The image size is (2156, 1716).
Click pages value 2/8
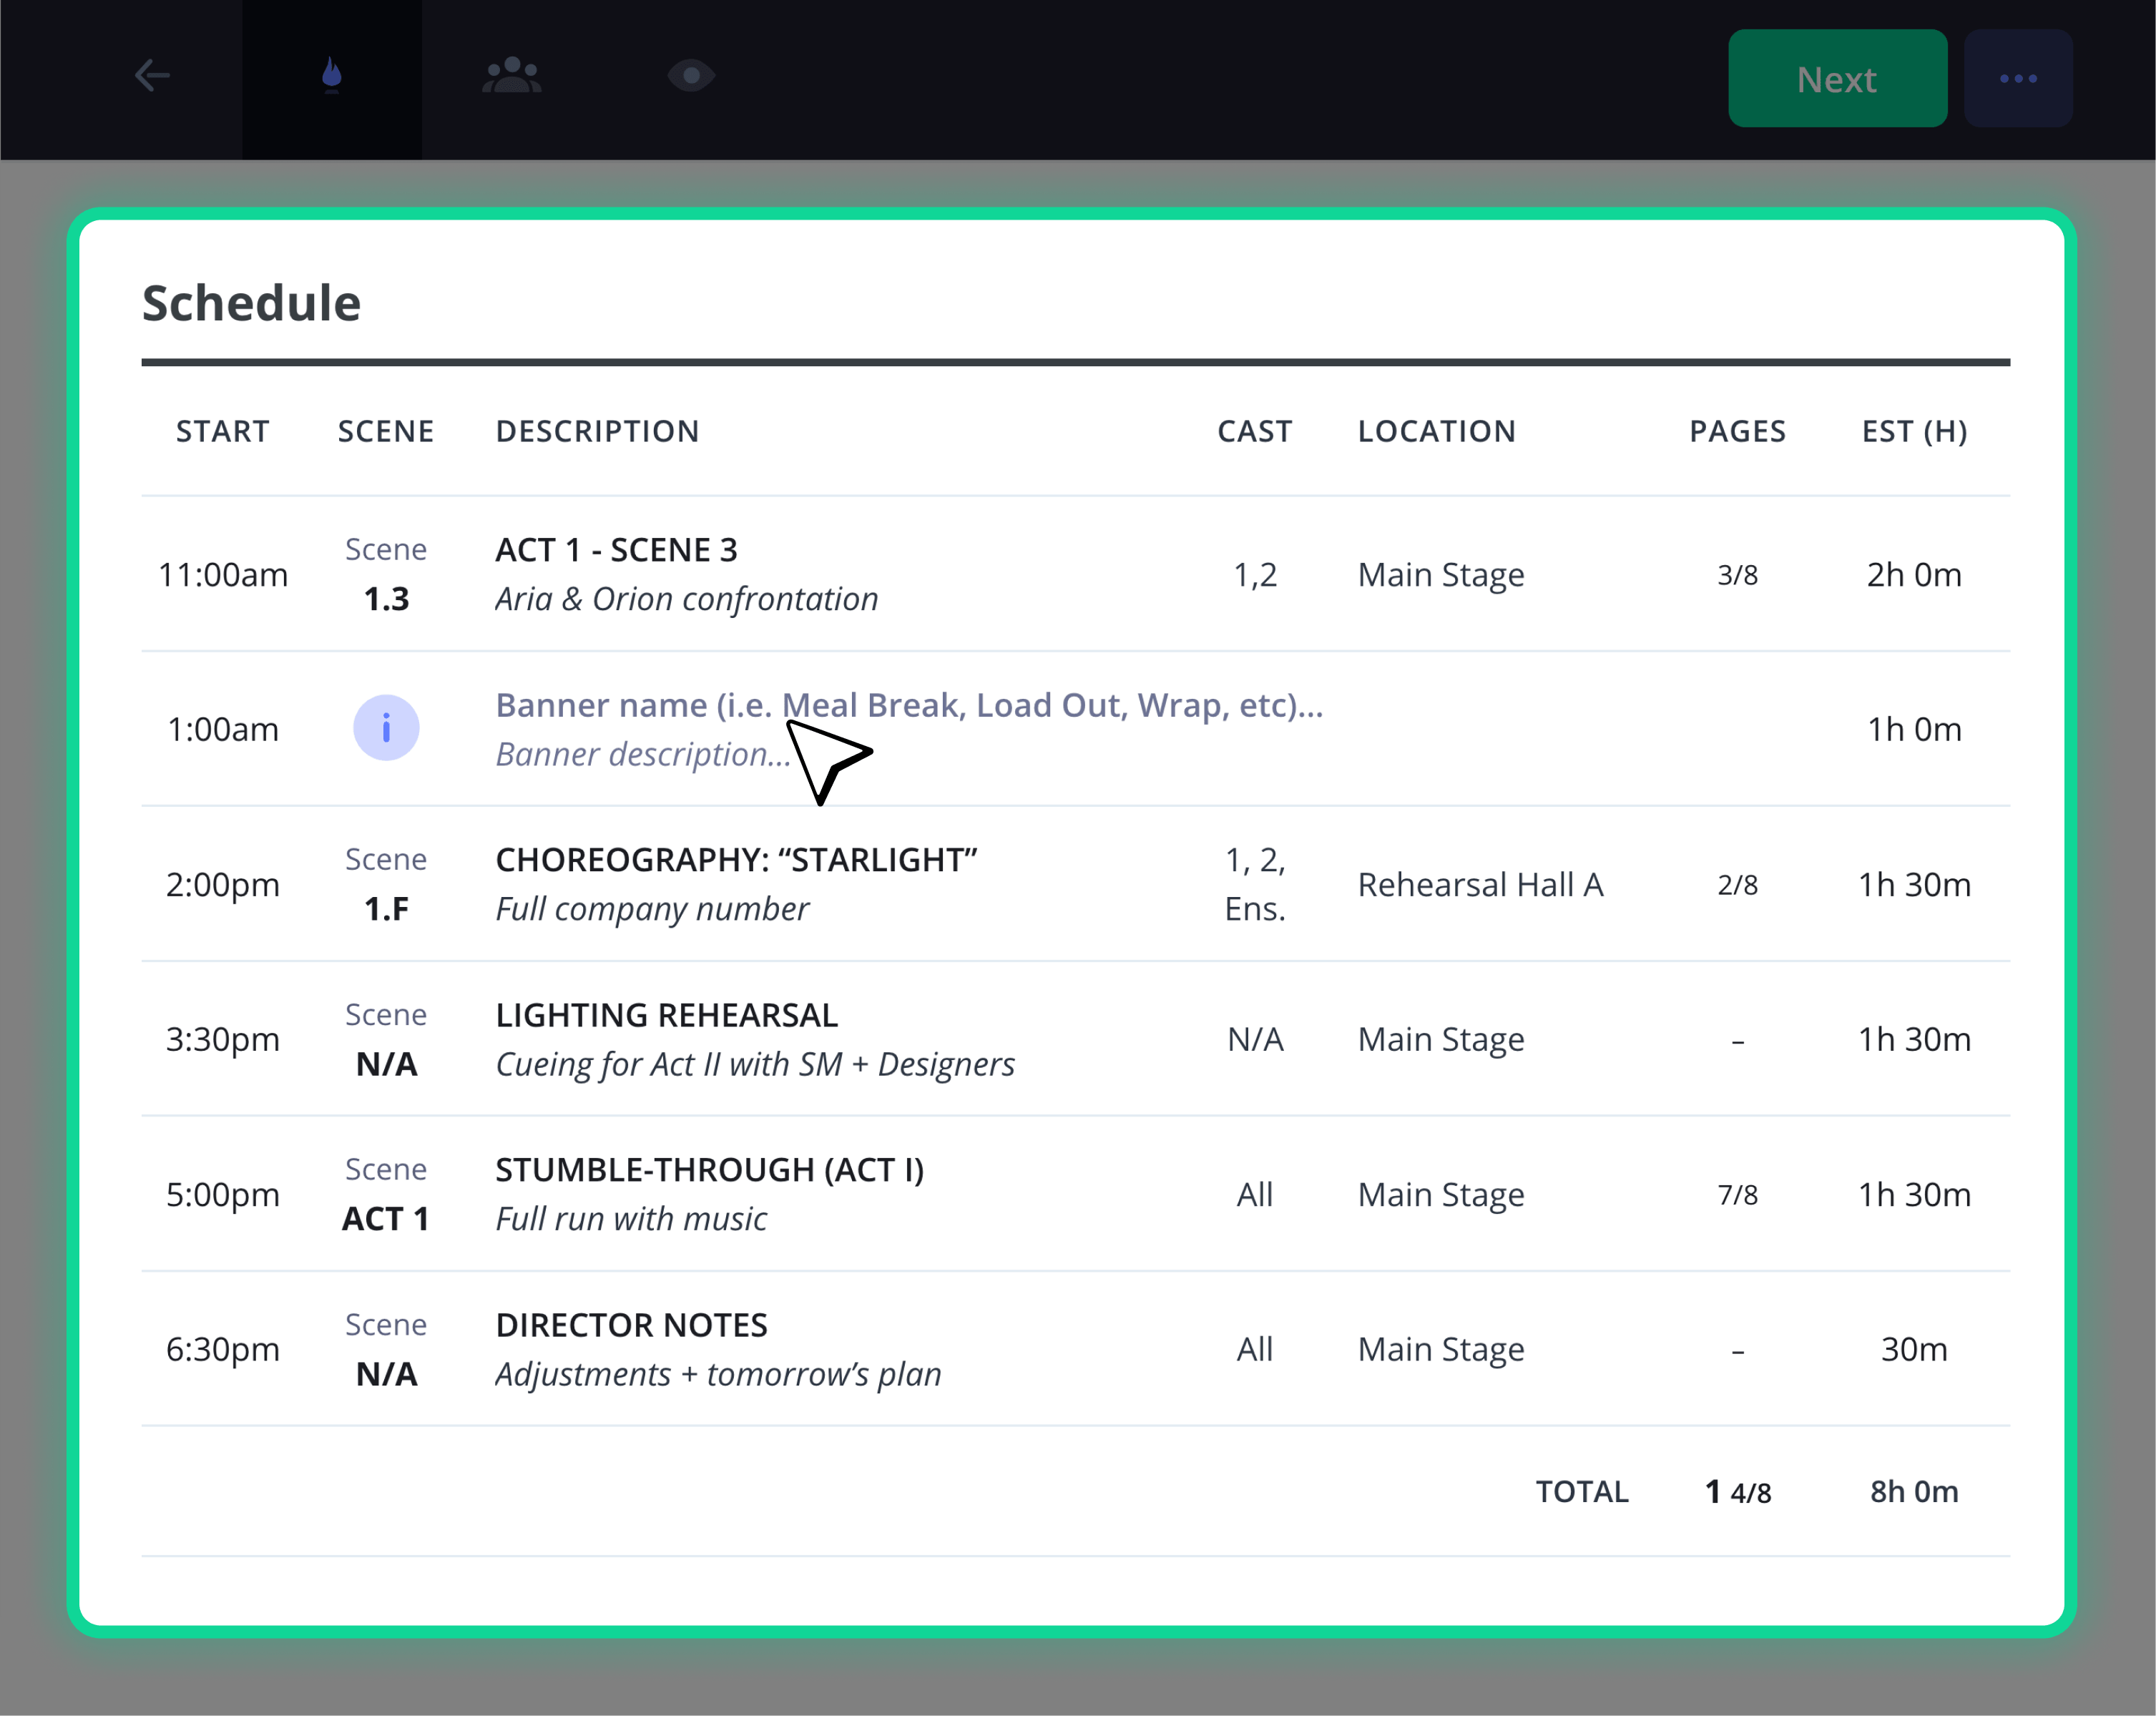point(1738,885)
